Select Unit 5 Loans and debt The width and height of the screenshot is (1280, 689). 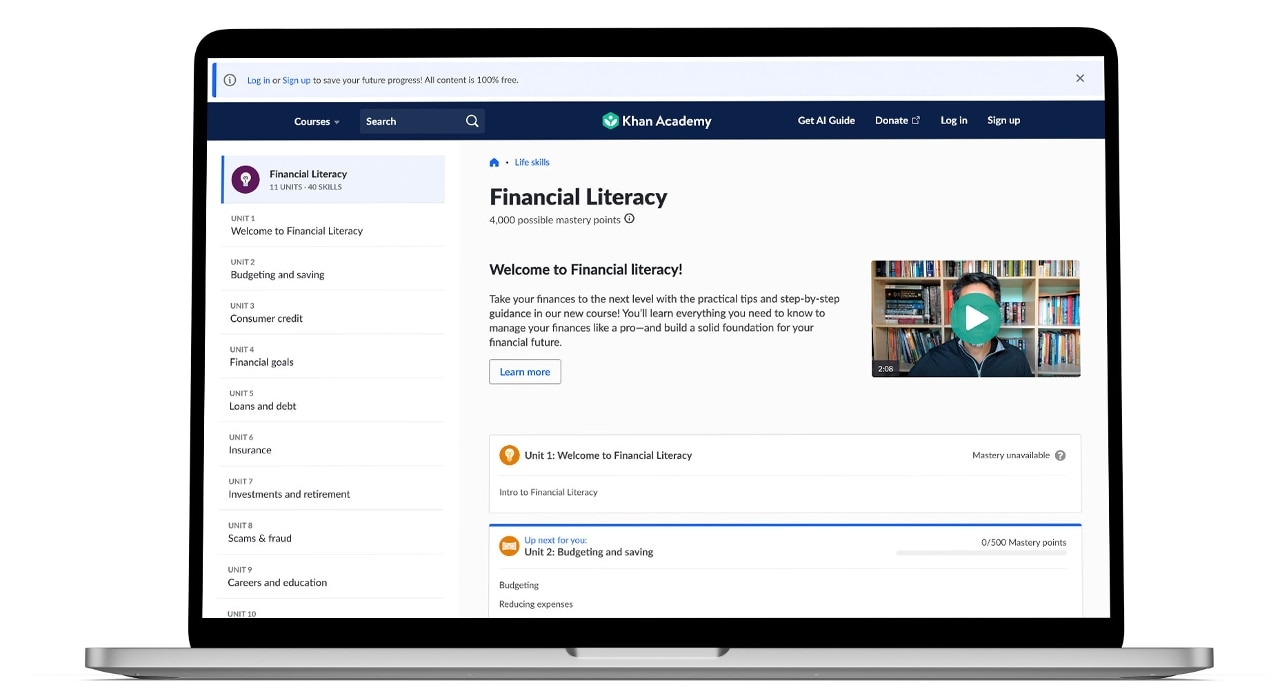[262, 406]
